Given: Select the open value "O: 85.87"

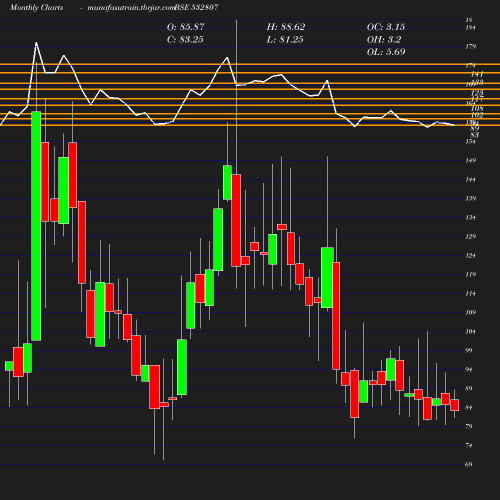Looking at the screenshot, I should [185, 27].
